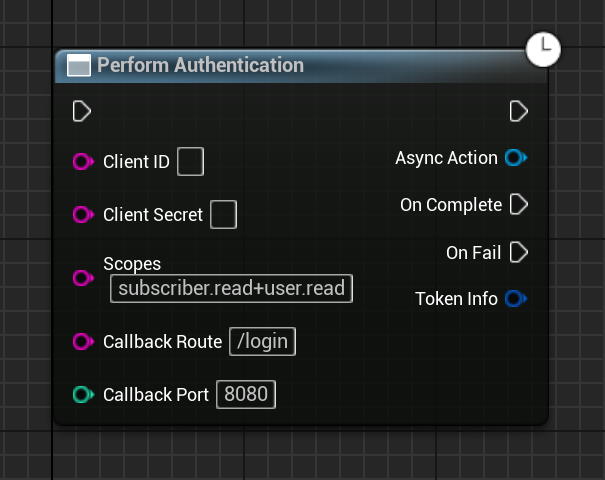This screenshot has width=605, height=480.
Task: Click the Callback Route pin
Action: point(83,341)
